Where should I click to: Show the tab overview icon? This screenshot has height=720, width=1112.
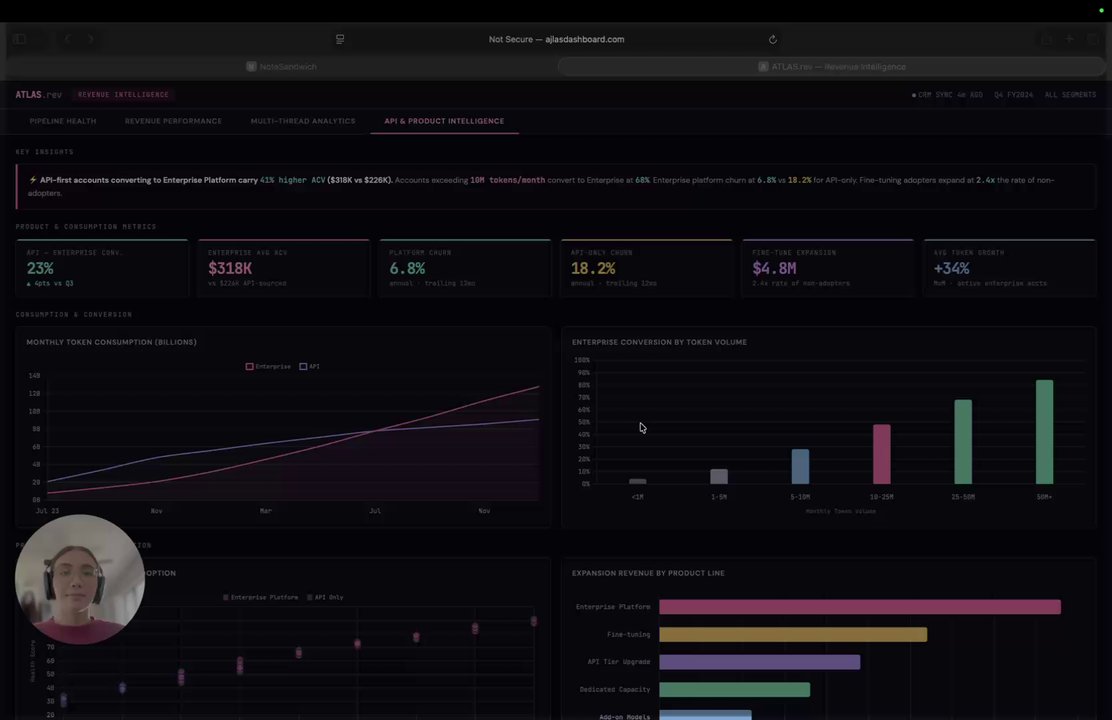tap(1093, 39)
